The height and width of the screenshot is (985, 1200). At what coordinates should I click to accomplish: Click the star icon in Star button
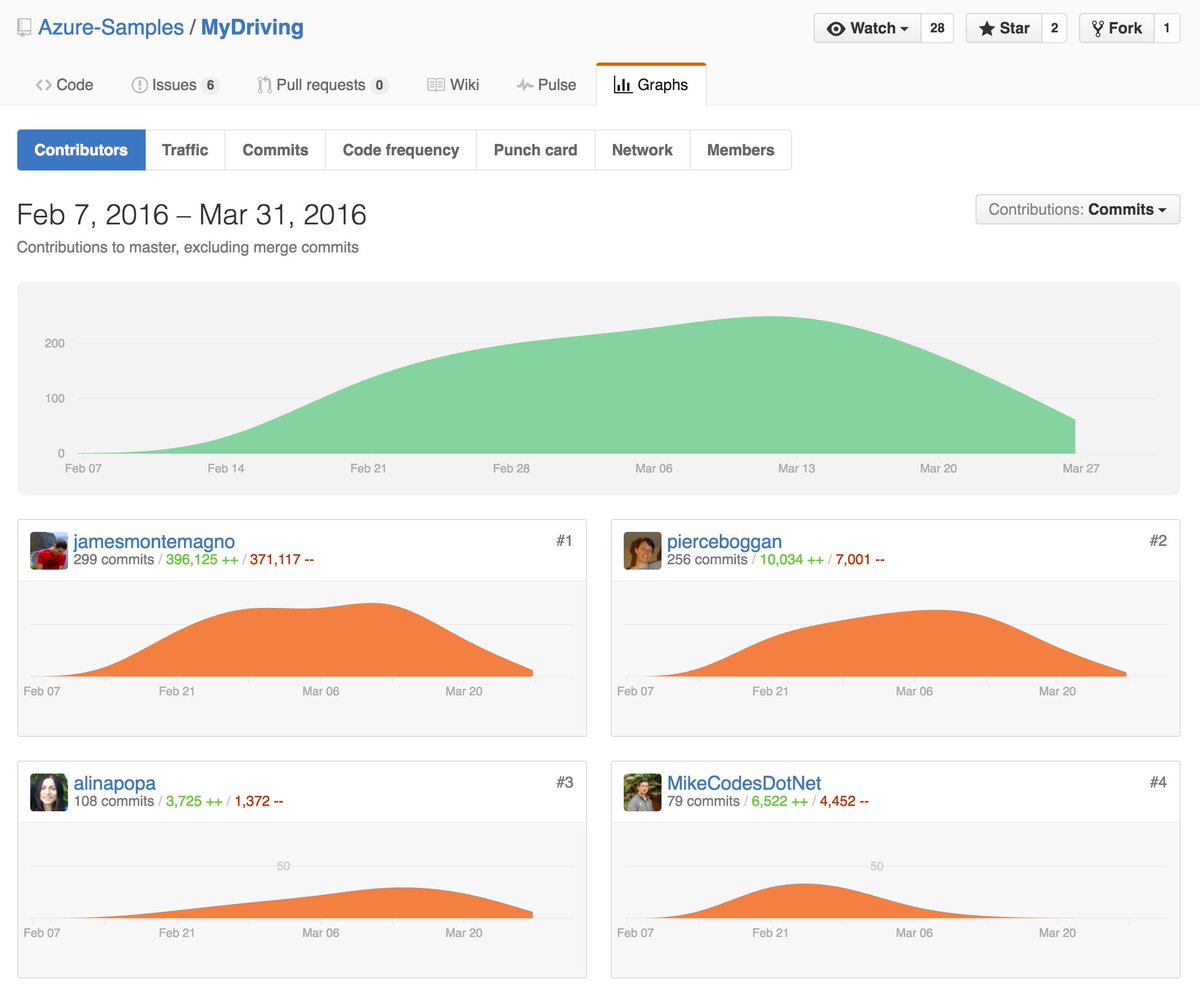986,28
